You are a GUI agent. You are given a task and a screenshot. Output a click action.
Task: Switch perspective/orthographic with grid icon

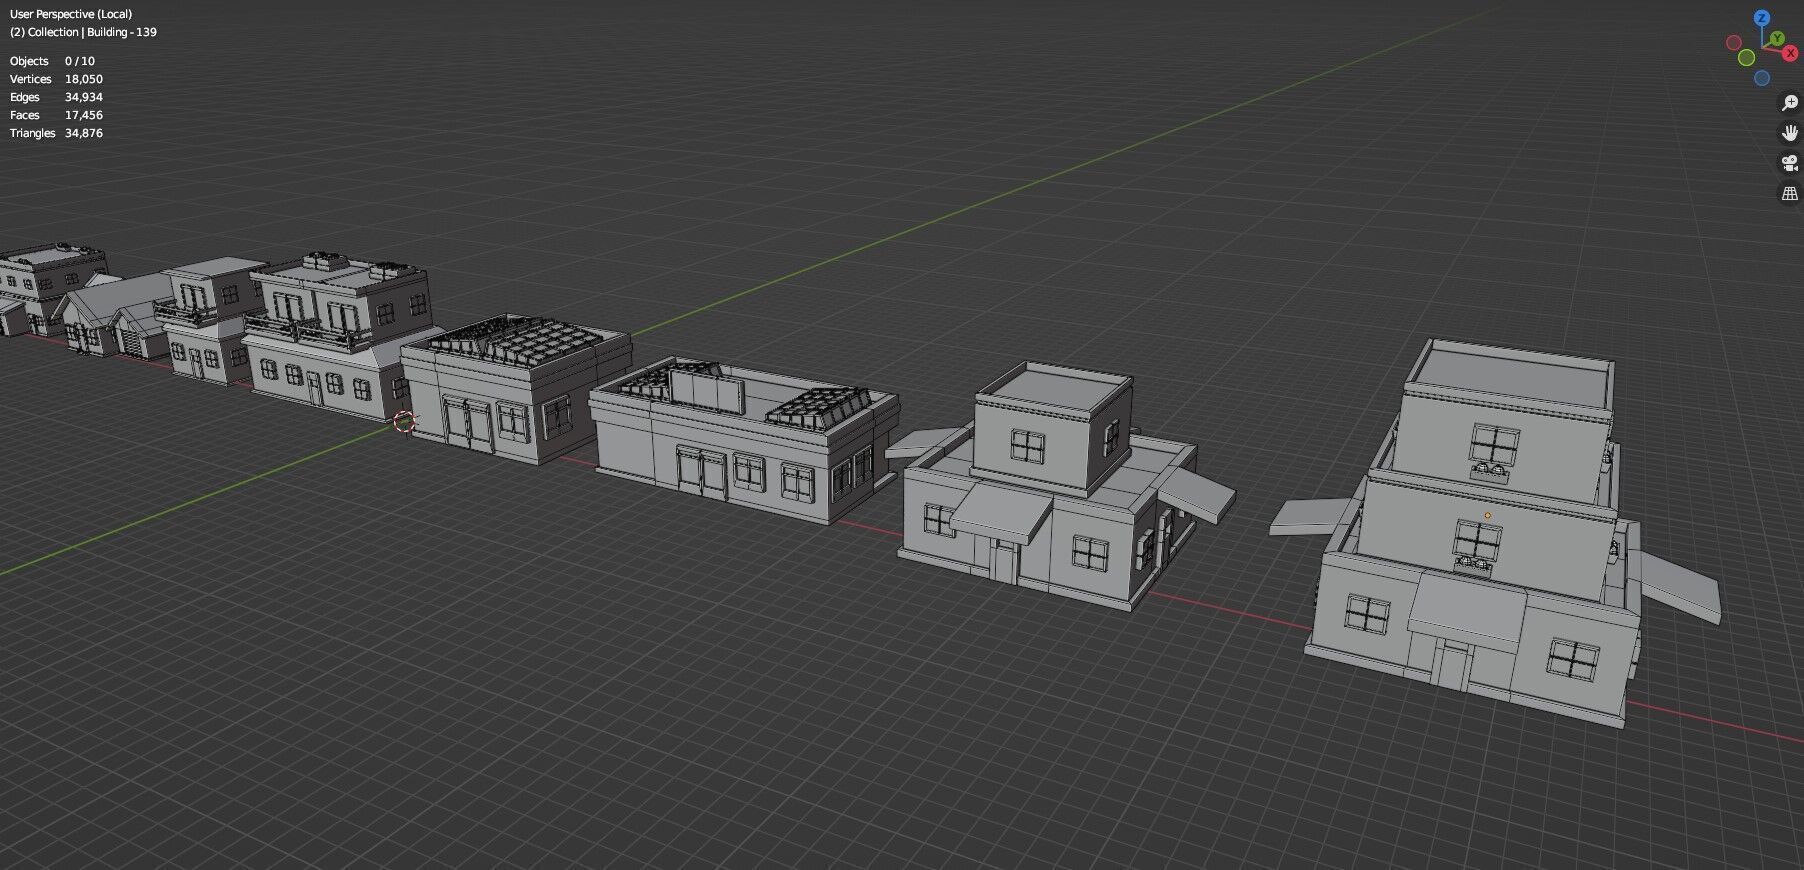point(1790,193)
